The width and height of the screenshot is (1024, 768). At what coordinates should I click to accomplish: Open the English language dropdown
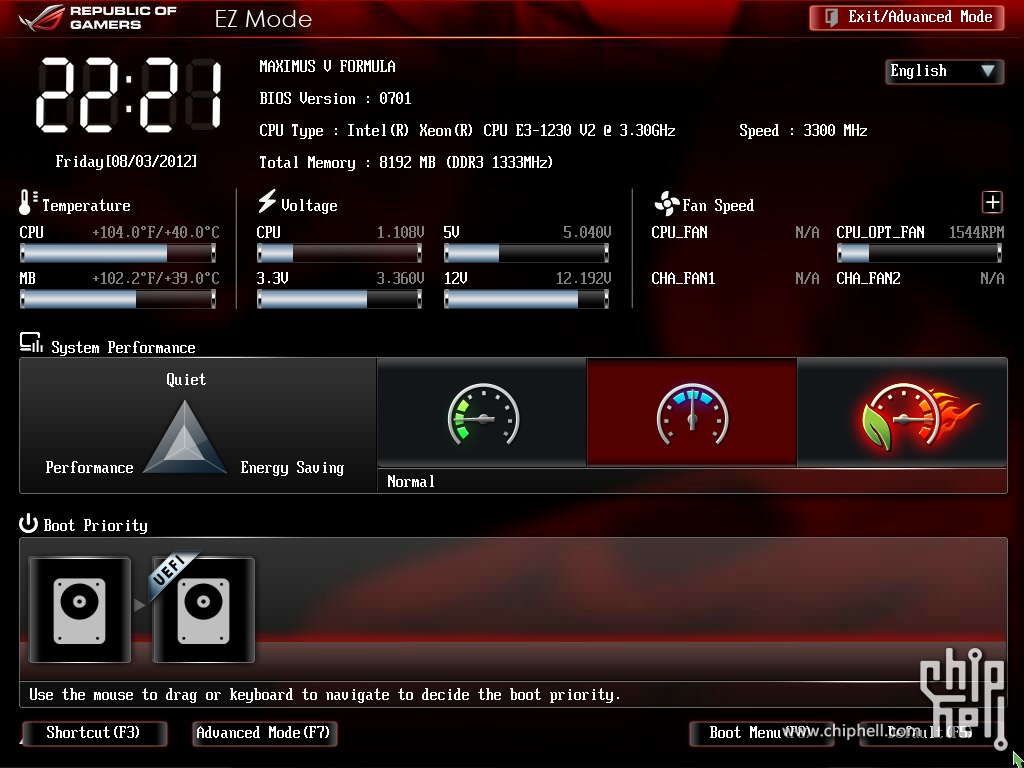tap(944, 71)
